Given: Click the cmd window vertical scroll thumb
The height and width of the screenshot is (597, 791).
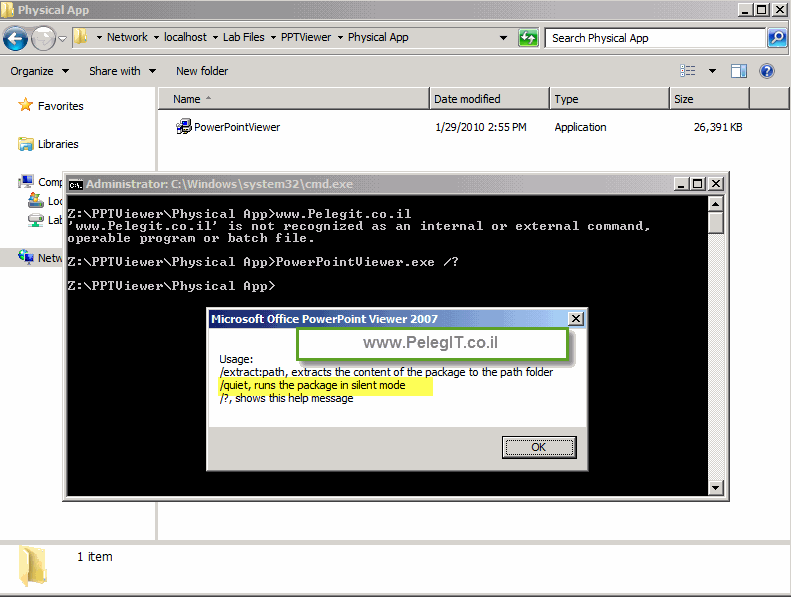Looking at the screenshot, I should [715, 223].
